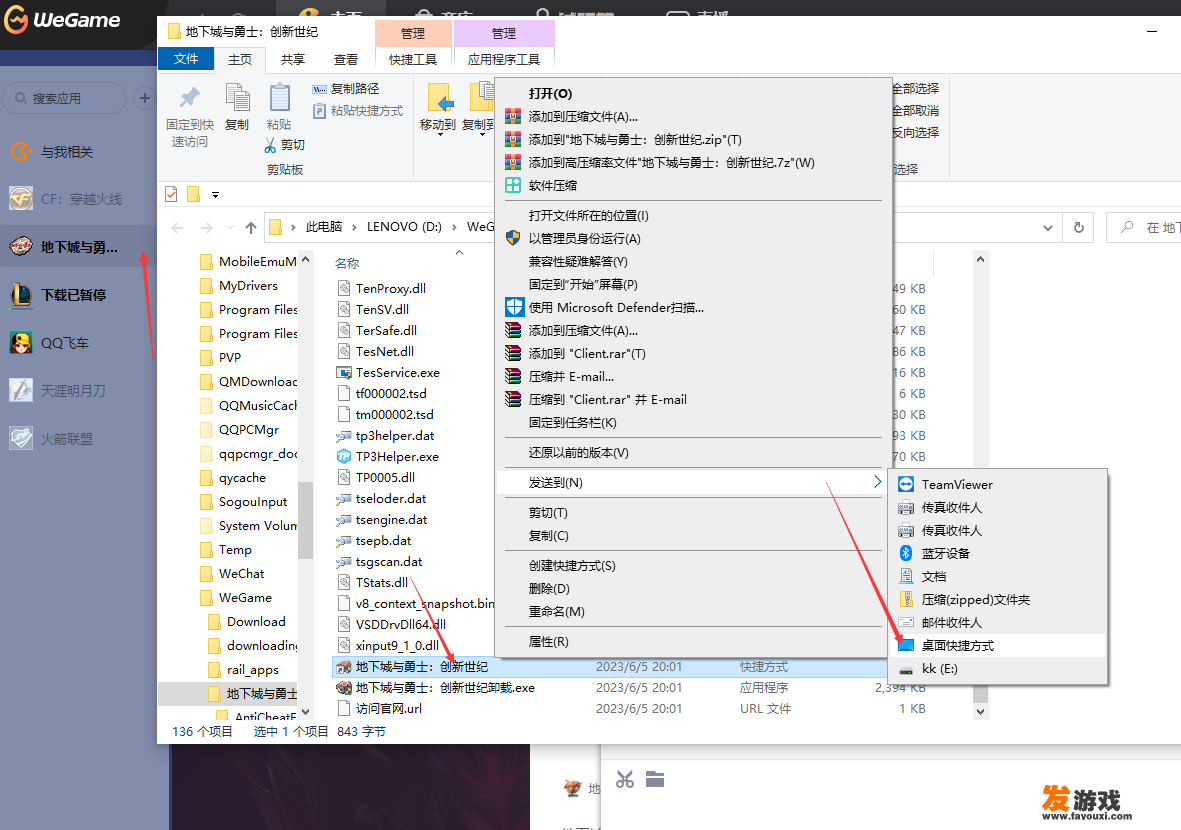Click the 粘贴 clipboard icon
The width and height of the screenshot is (1181, 830).
coord(279,99)
